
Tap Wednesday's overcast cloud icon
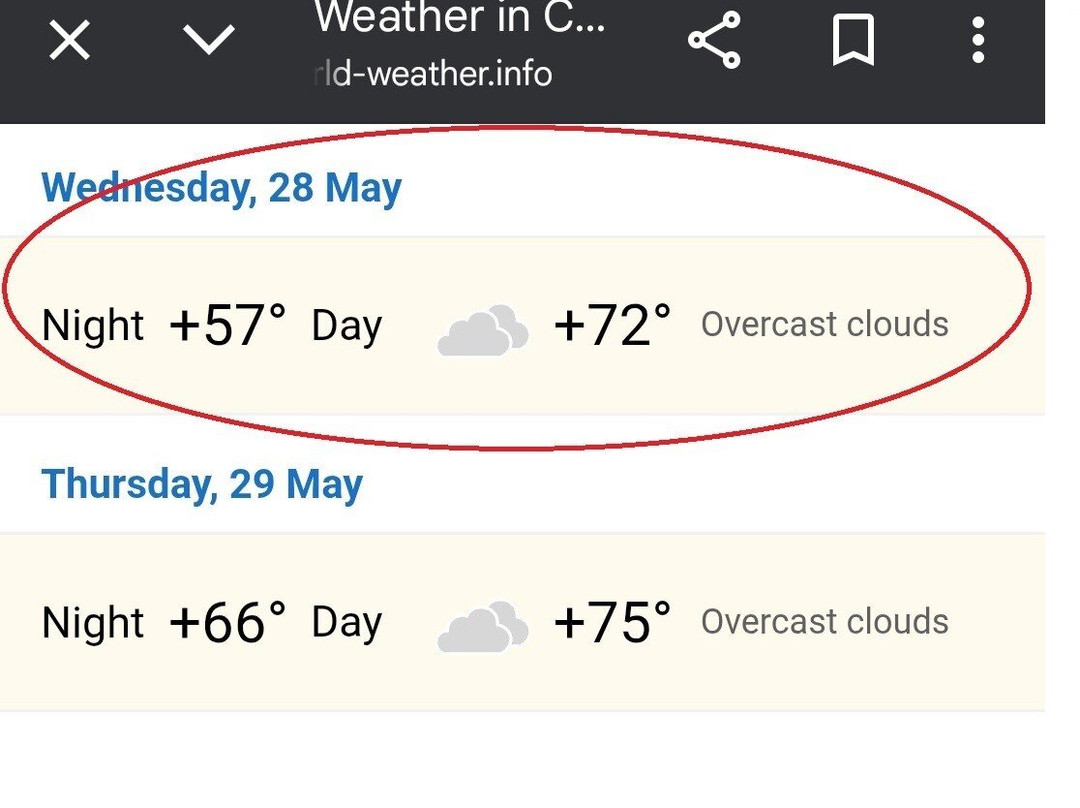[483, 330]
